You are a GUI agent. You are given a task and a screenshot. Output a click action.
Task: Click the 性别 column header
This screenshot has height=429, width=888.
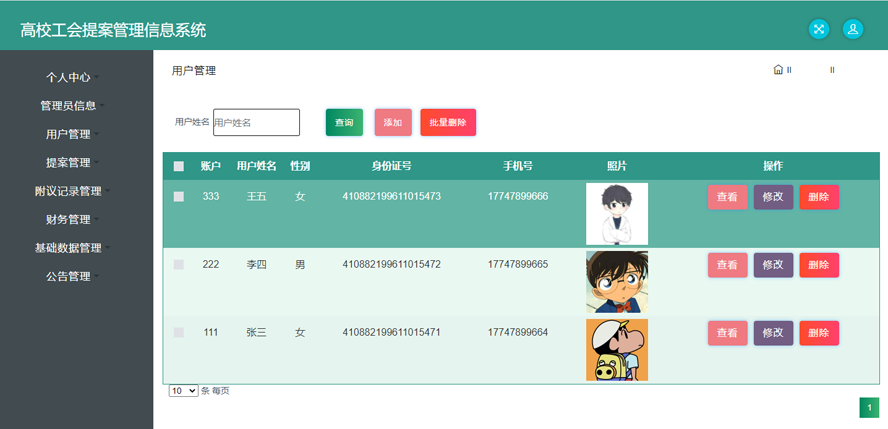pyautogui.click(x=300, y=166)
